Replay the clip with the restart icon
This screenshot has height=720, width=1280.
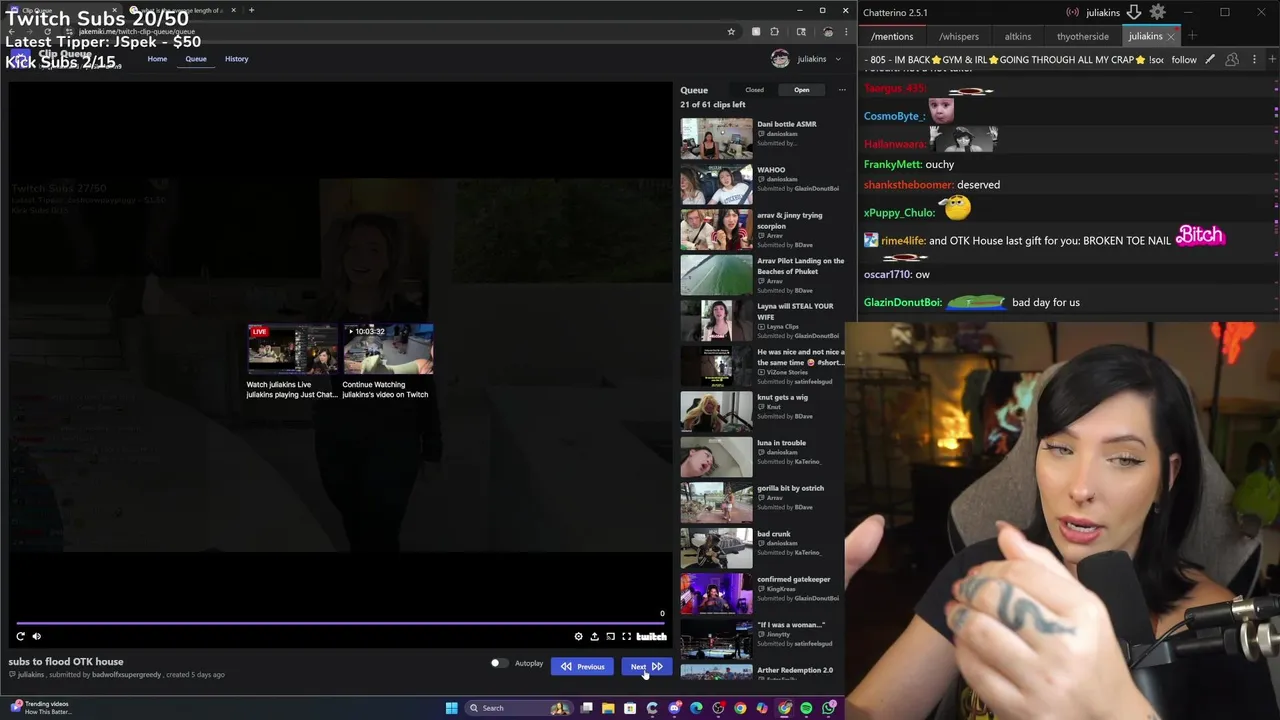(20, 636)
